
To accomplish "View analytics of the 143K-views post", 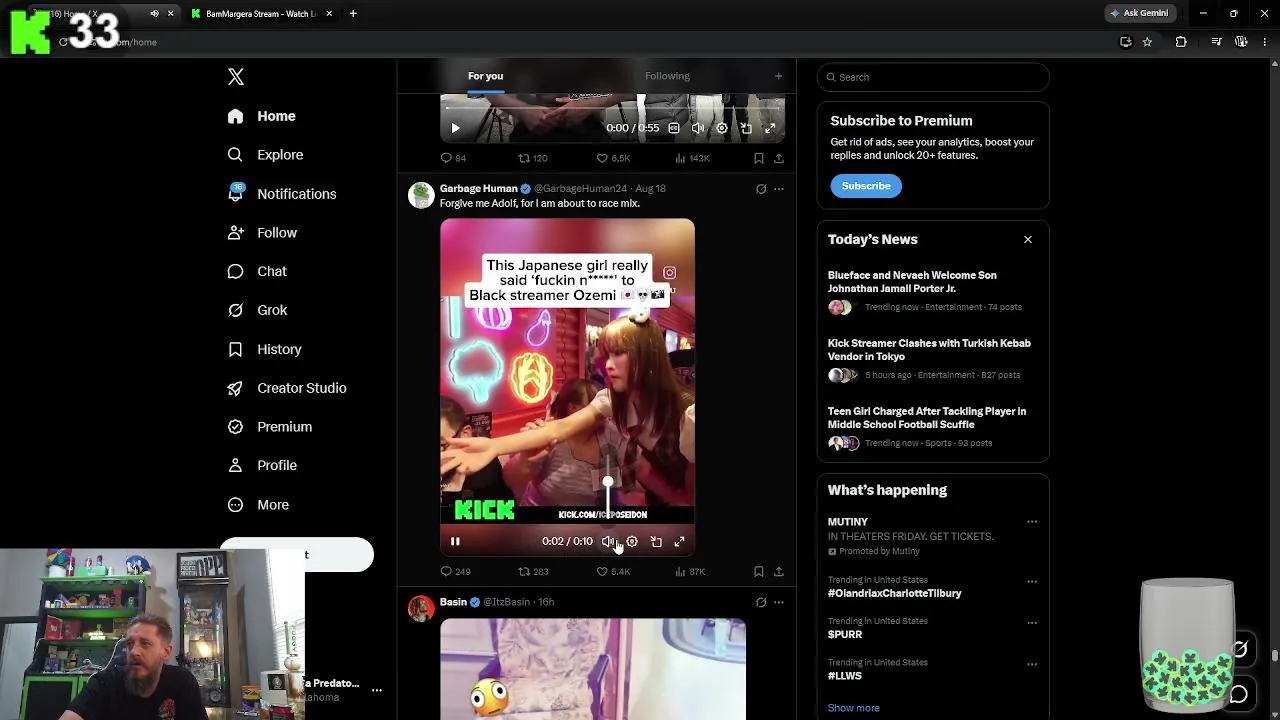I will (x=692, y=158).
